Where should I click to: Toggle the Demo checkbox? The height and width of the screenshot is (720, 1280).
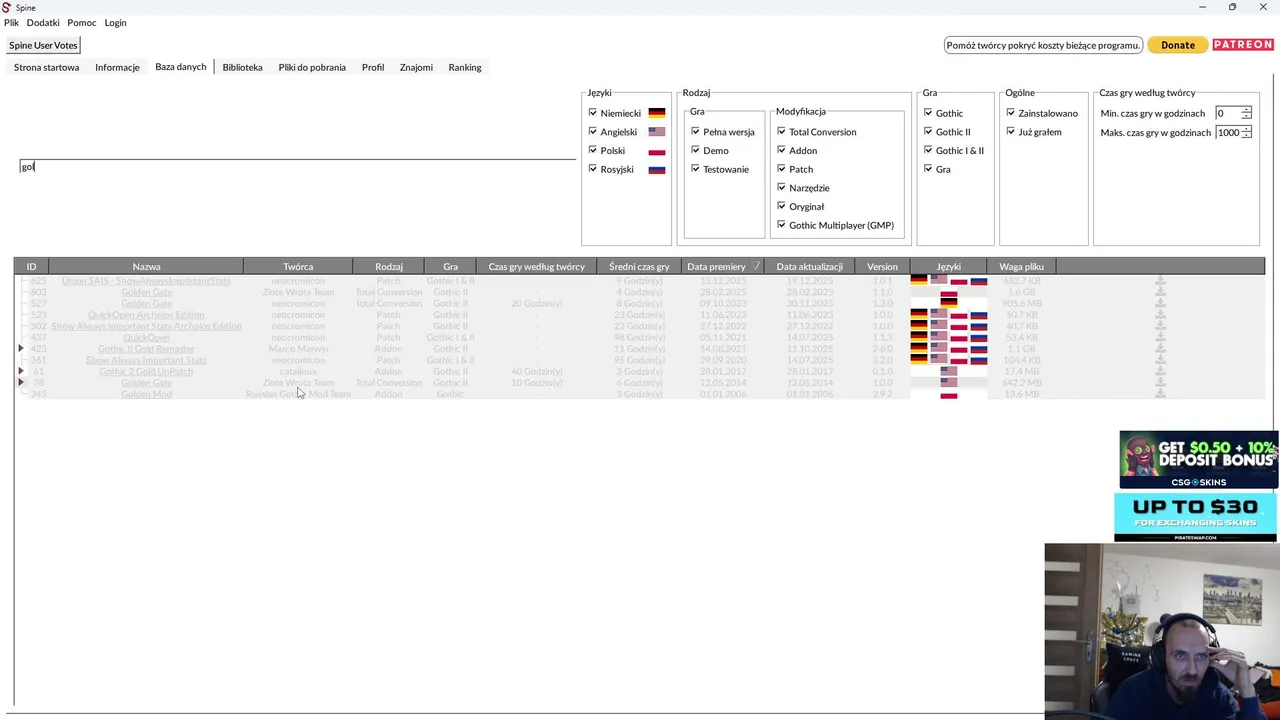(695, 150)
